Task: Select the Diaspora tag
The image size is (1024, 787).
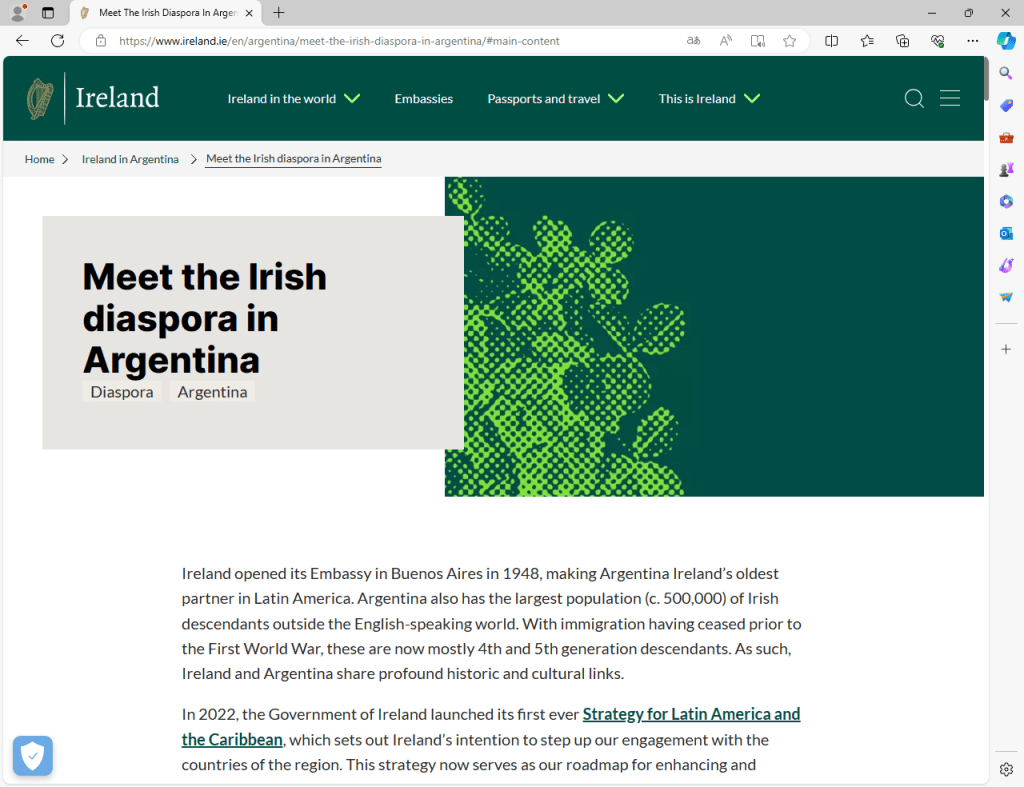Action: point(122,392)
